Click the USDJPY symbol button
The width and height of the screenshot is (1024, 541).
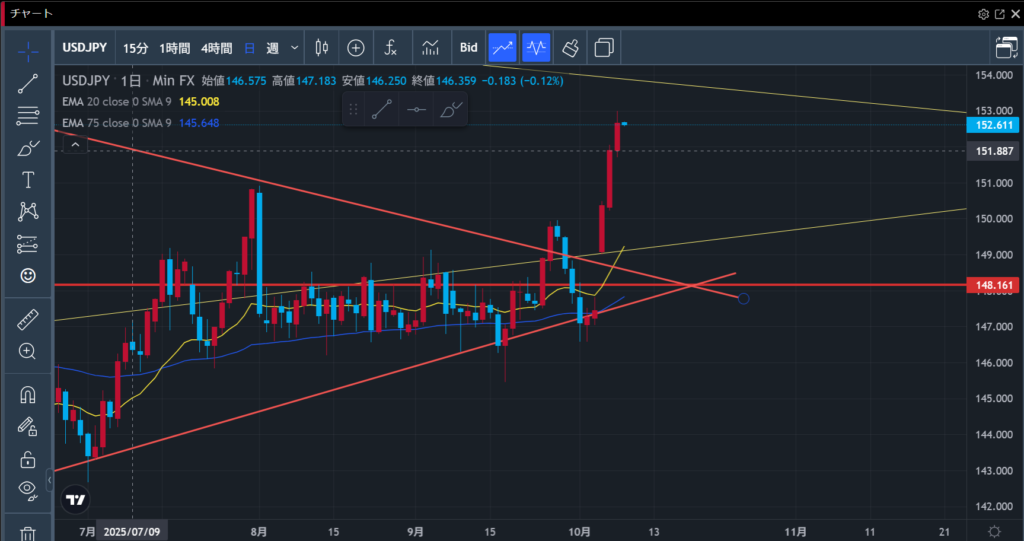[85, 47]
